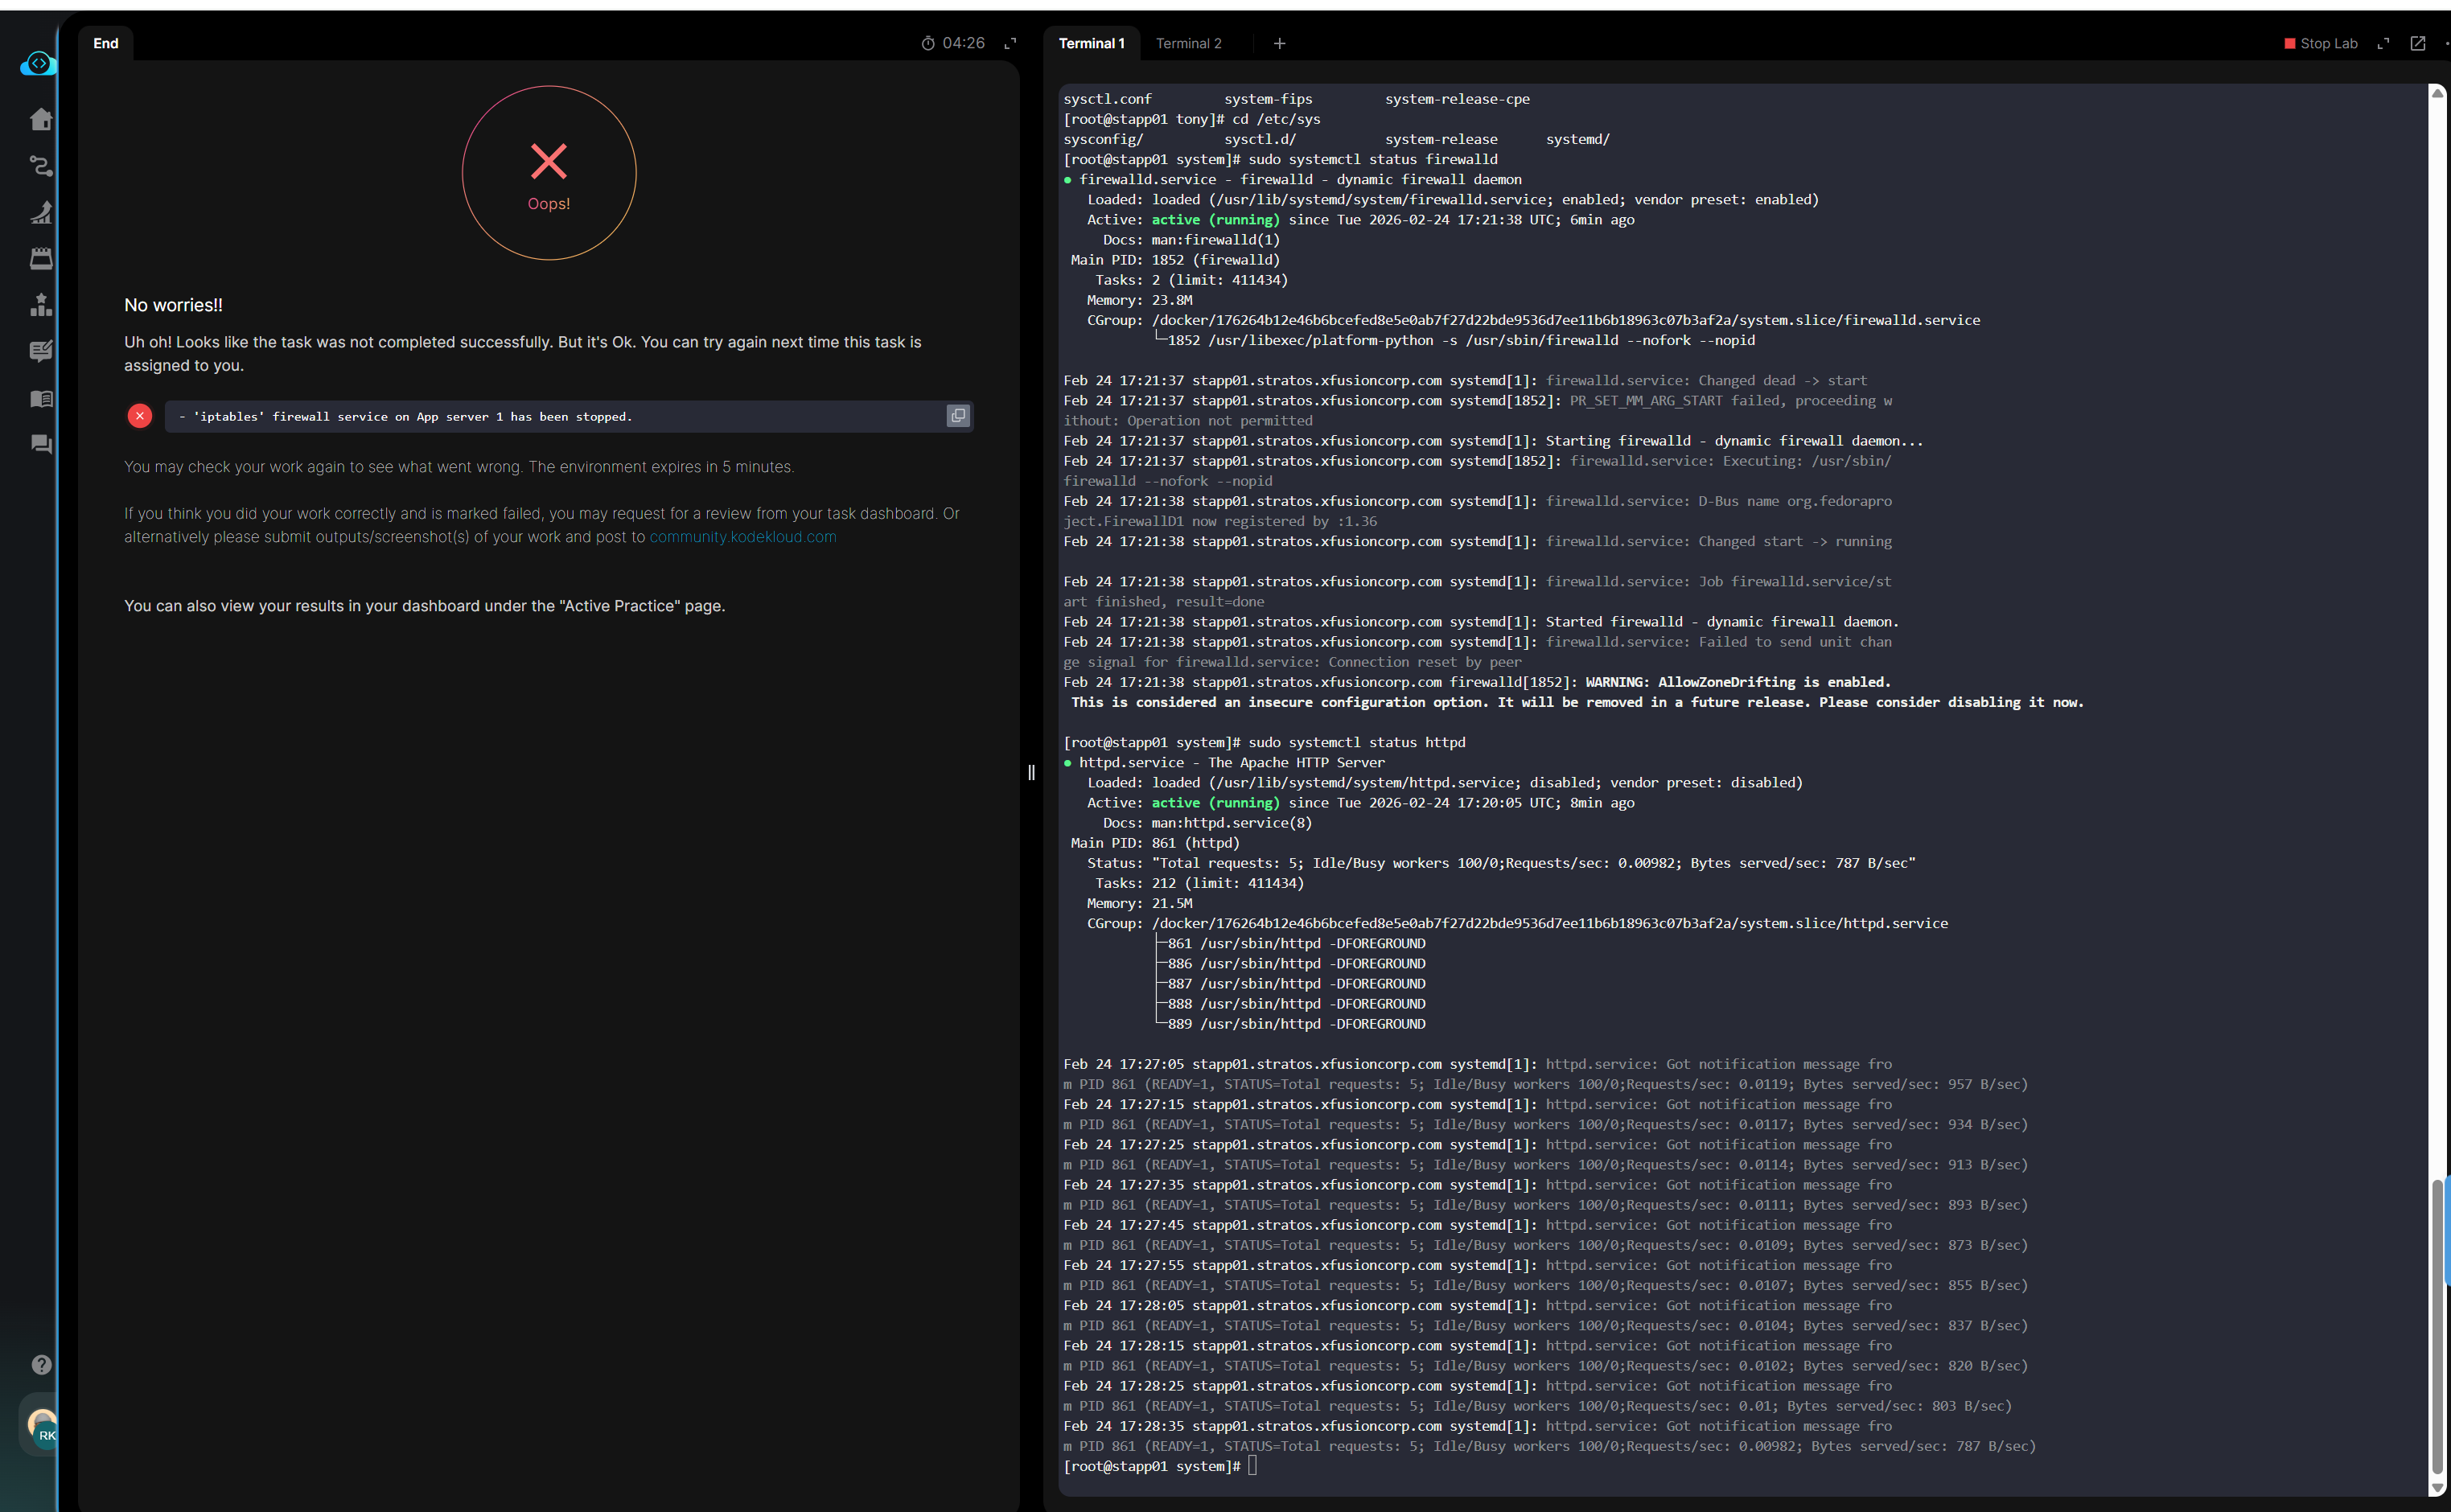Follow the community.kodekloud.com link
2451x1512 pixels.
click(742, 537)
